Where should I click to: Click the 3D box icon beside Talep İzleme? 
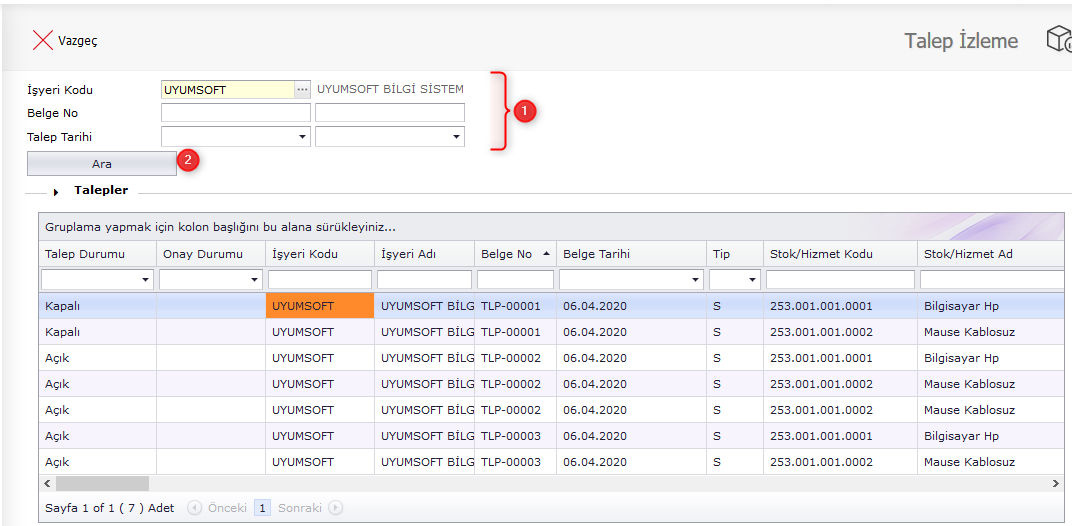(x=1058, y=40)
